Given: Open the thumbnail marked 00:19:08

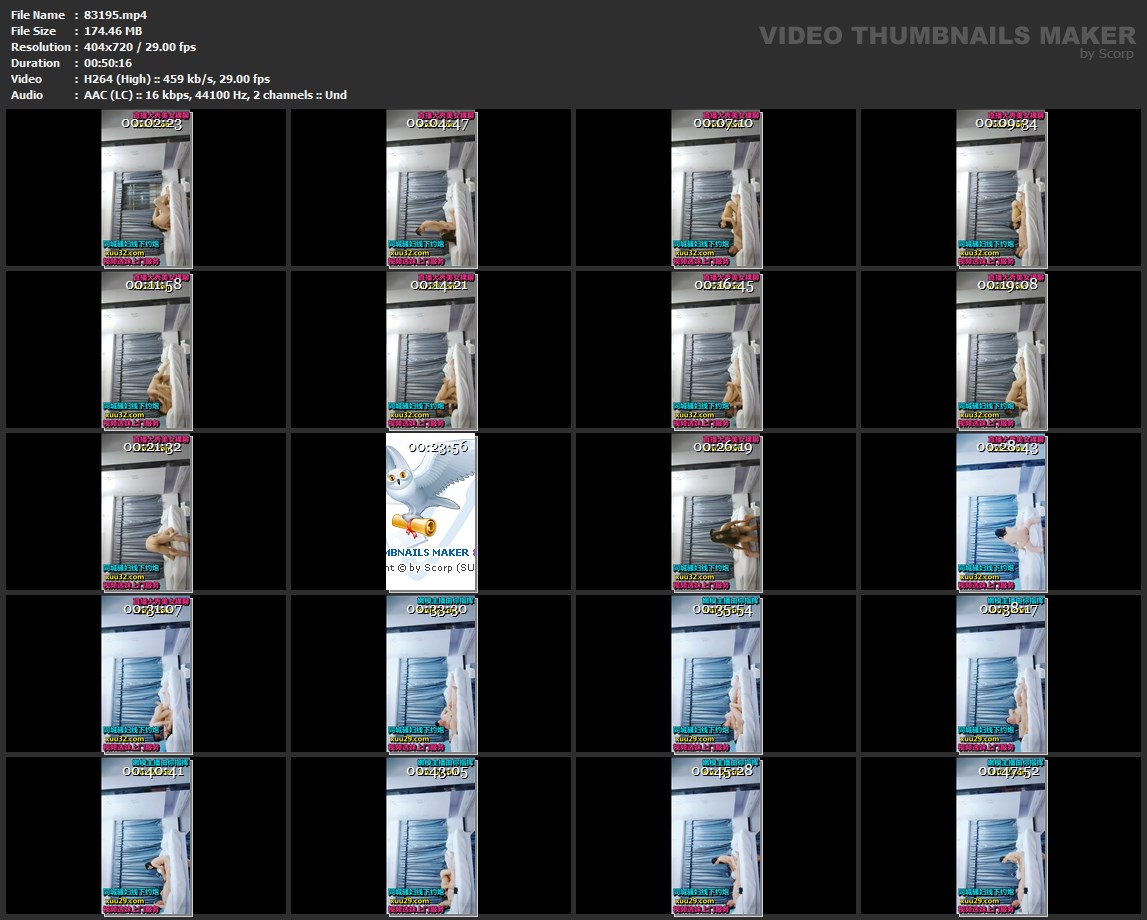Looking at the screenshot, I should coord(1001,350).
